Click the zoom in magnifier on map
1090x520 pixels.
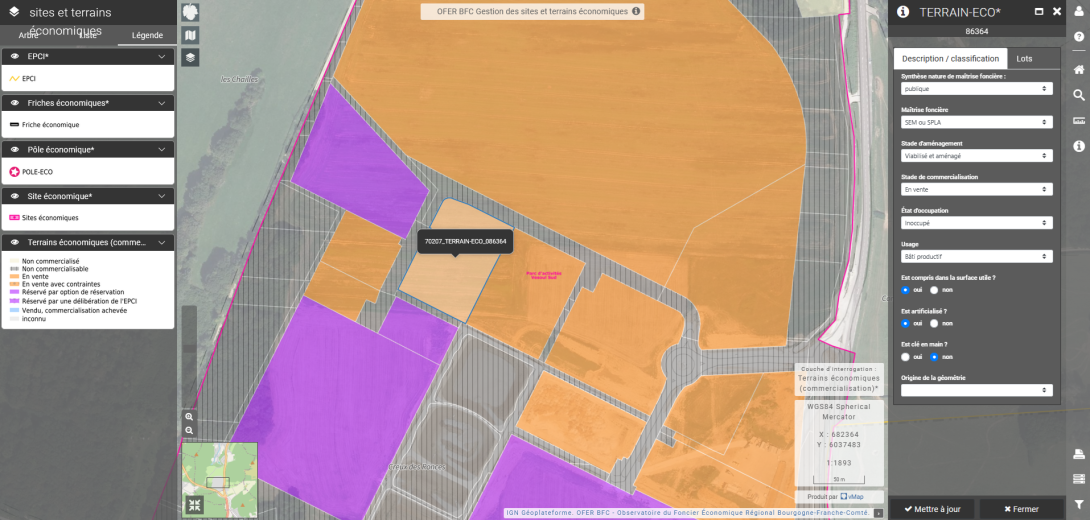point(190,416)
